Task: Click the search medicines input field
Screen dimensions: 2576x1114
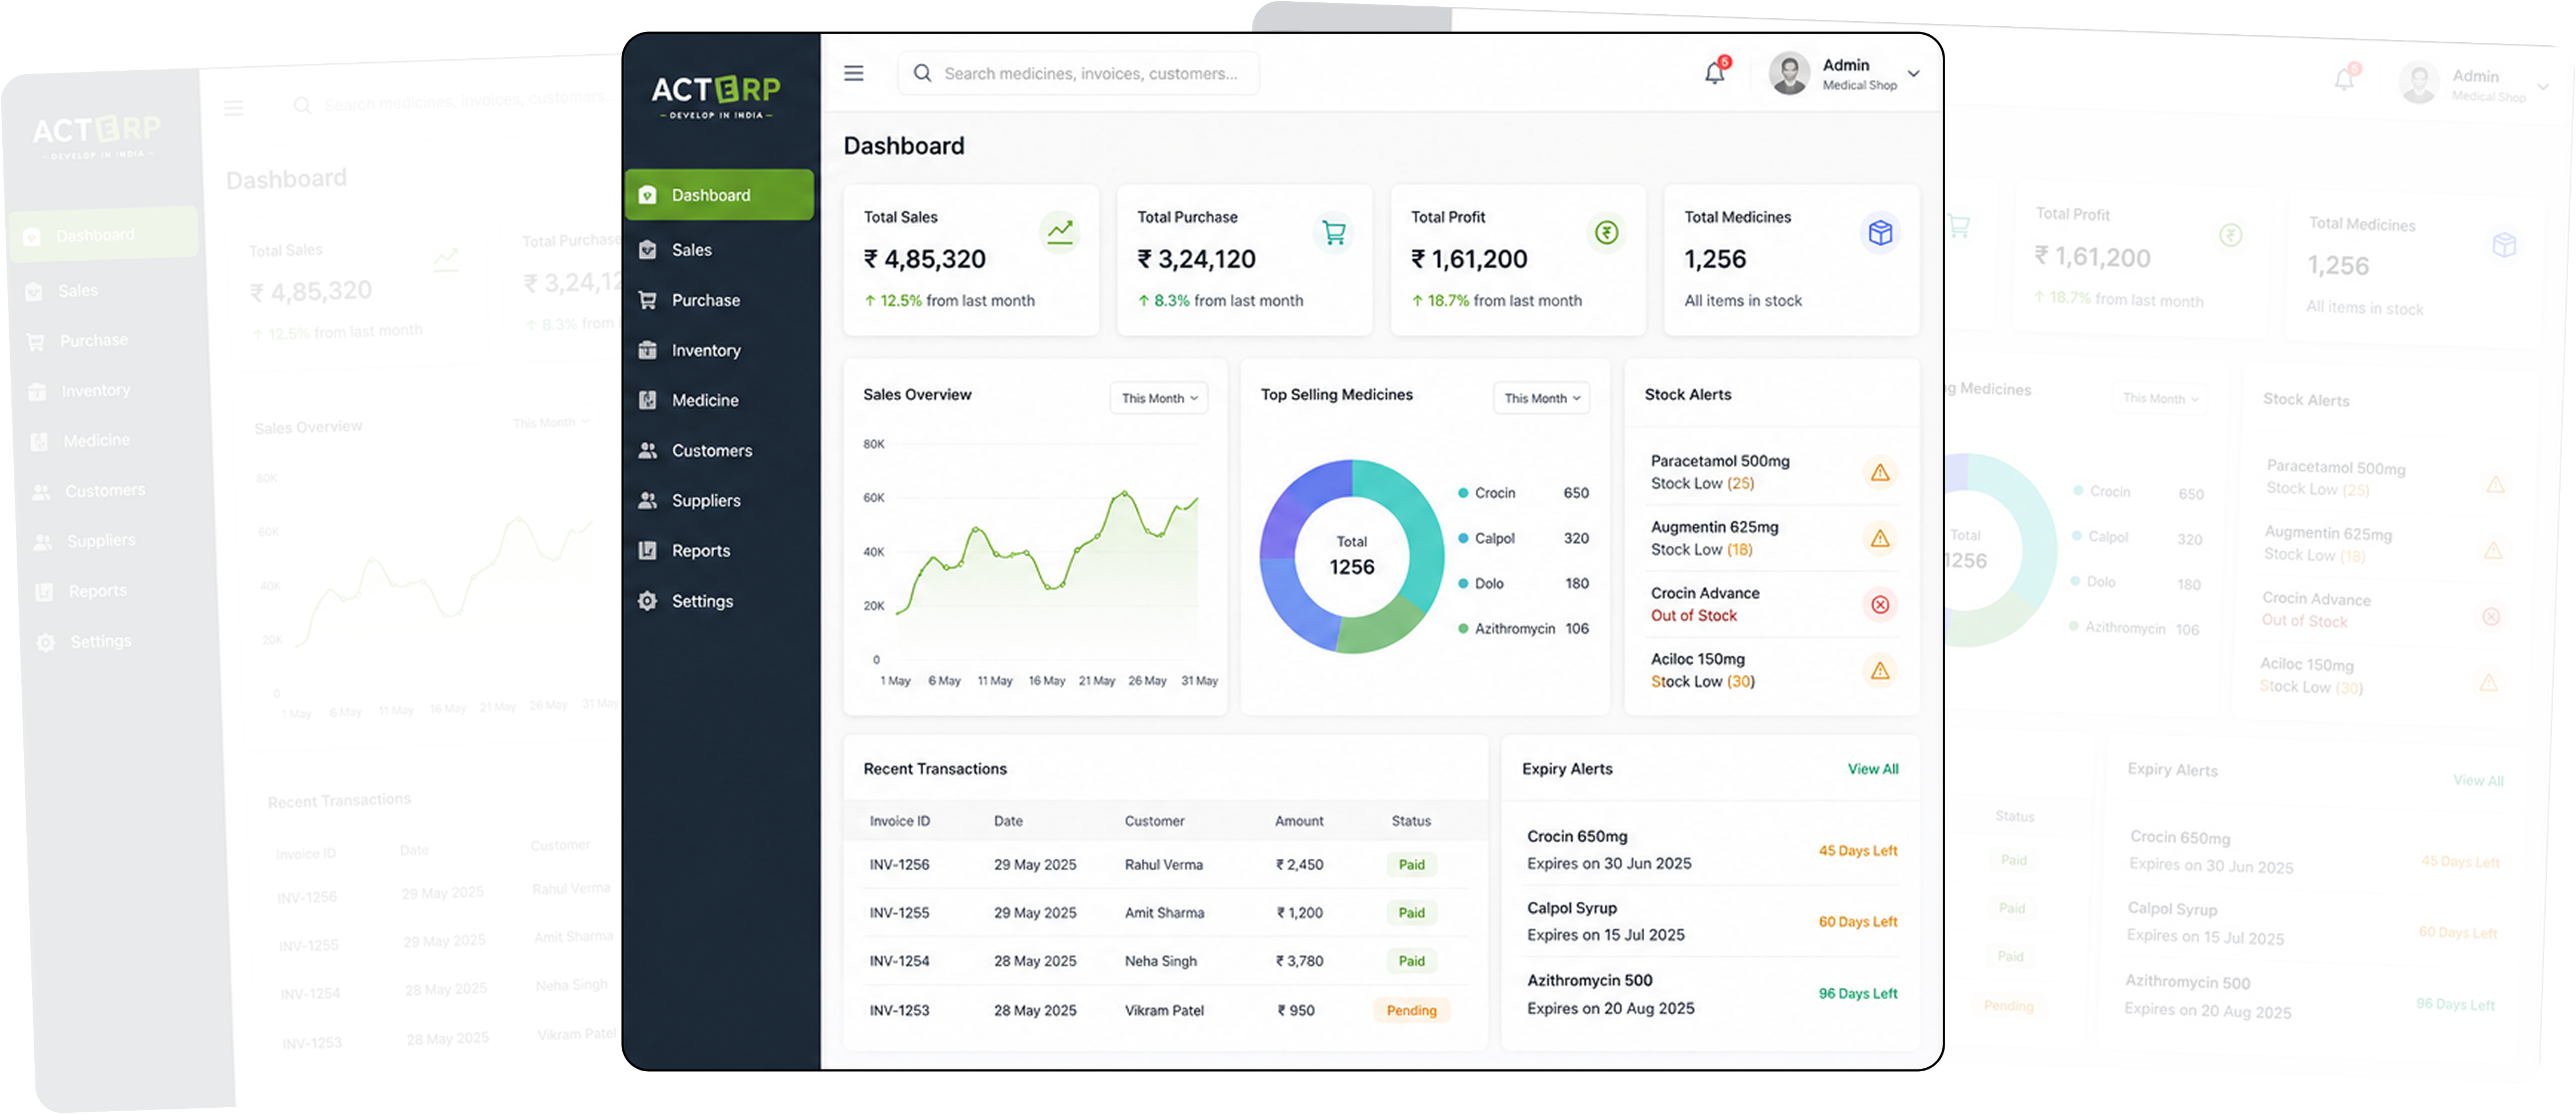Action: tap(1078, 73)
